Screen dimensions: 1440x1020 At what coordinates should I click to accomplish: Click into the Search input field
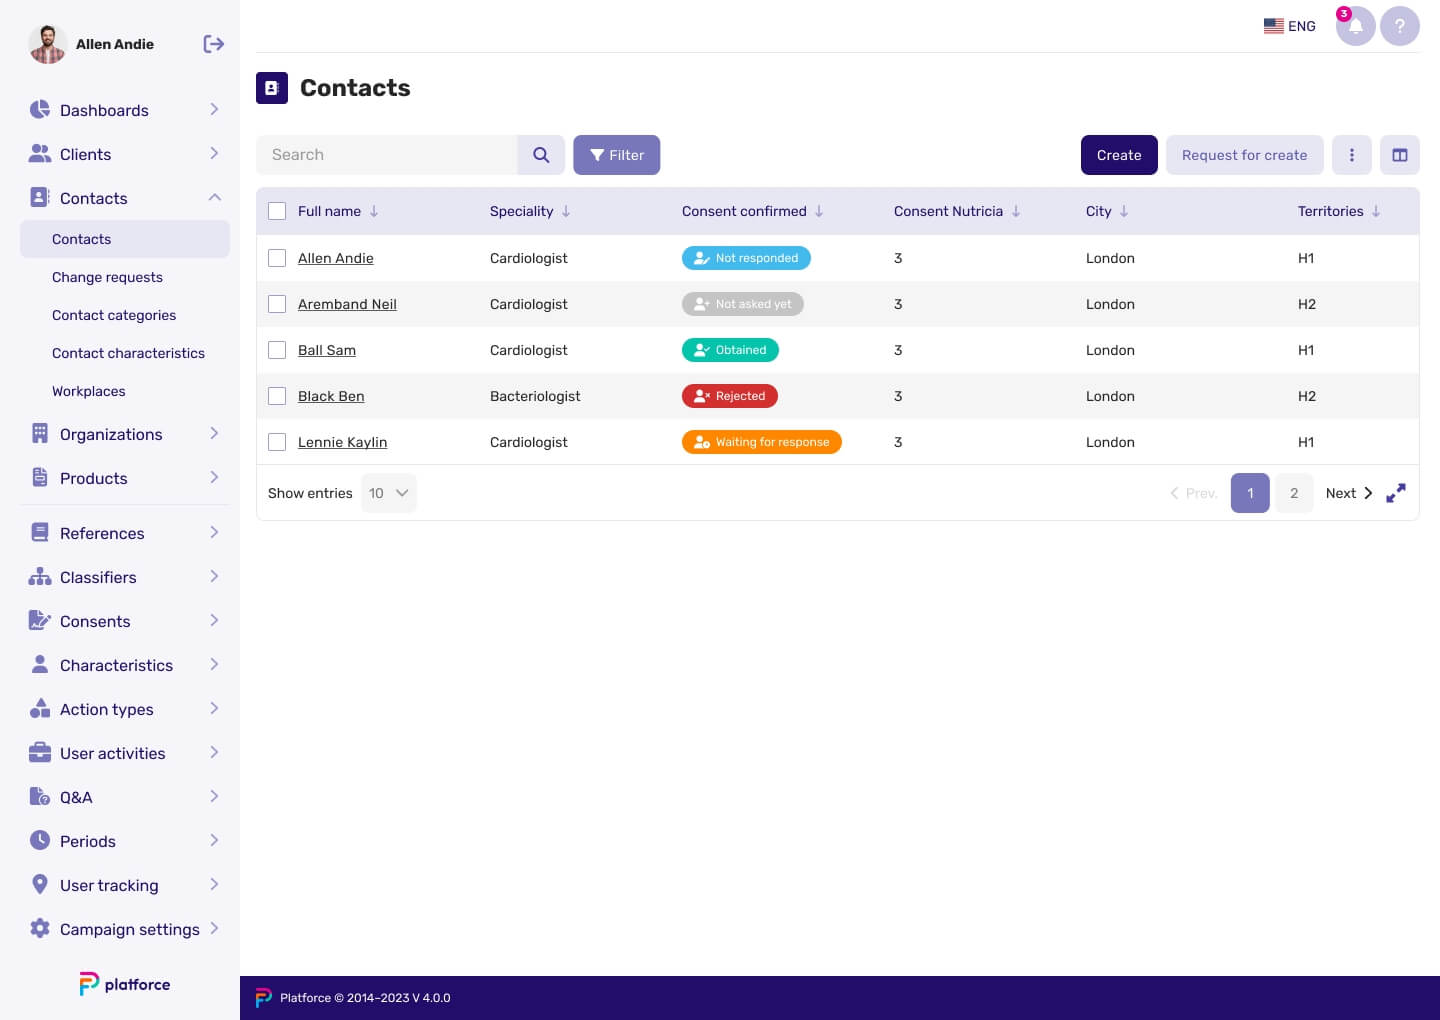point(387,155)
